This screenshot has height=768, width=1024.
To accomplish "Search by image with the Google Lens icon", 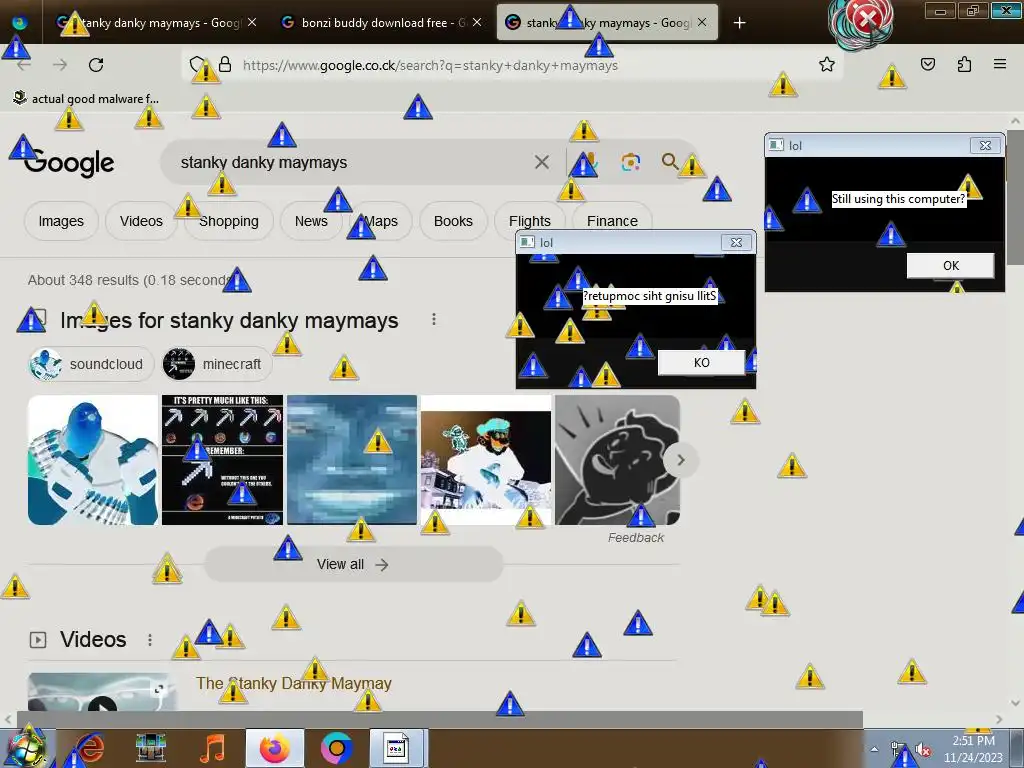I will coord(630,162).
